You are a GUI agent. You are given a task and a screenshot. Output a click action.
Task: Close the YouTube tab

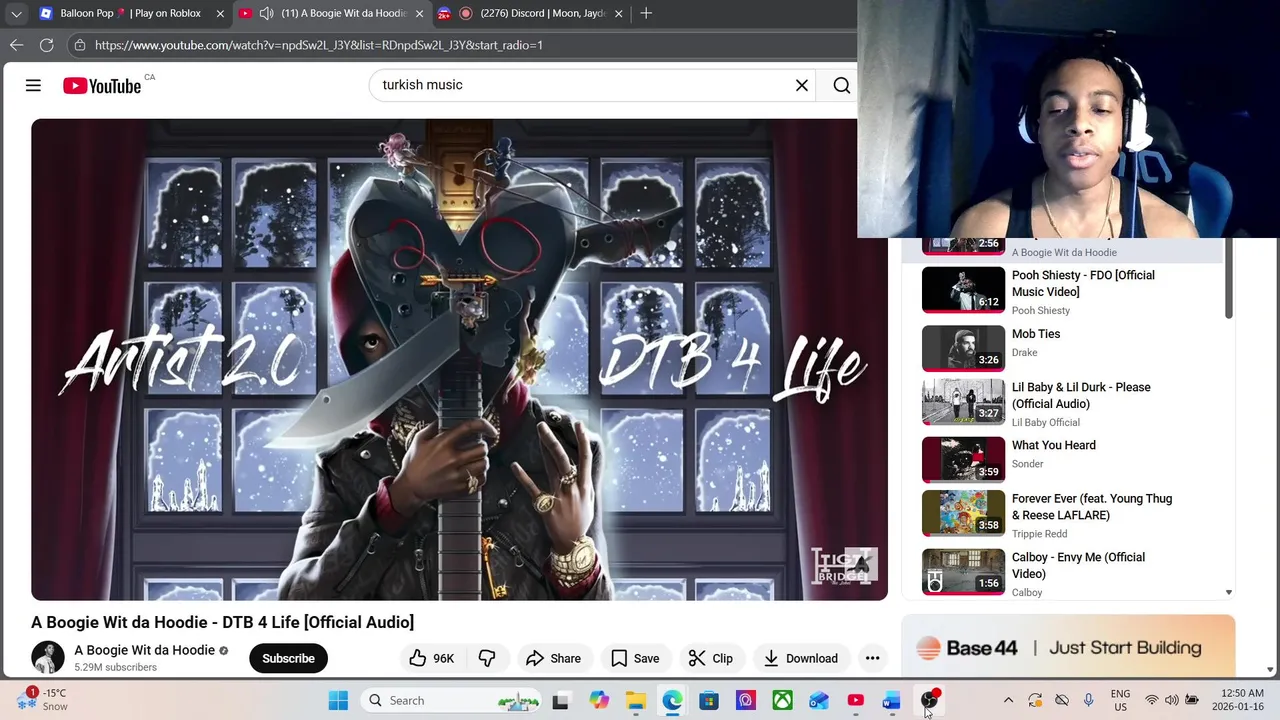419,14
